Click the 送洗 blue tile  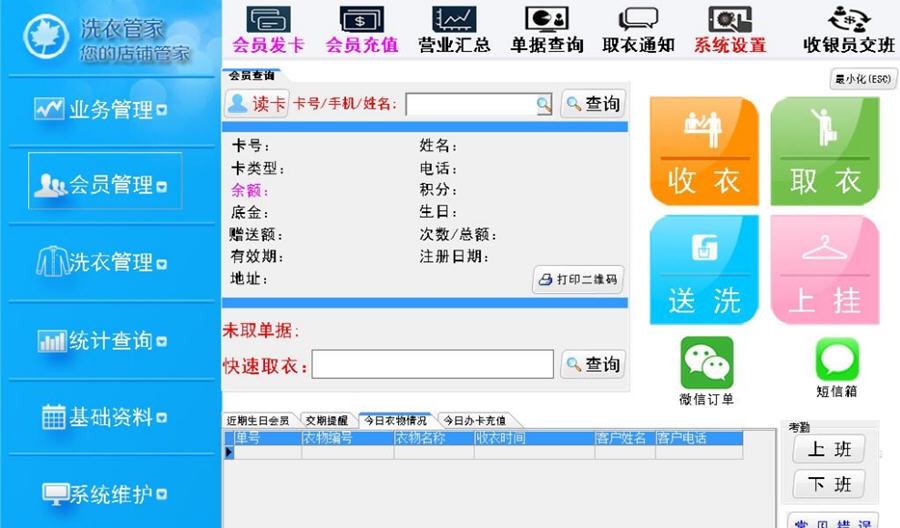(x=704, y=270)
